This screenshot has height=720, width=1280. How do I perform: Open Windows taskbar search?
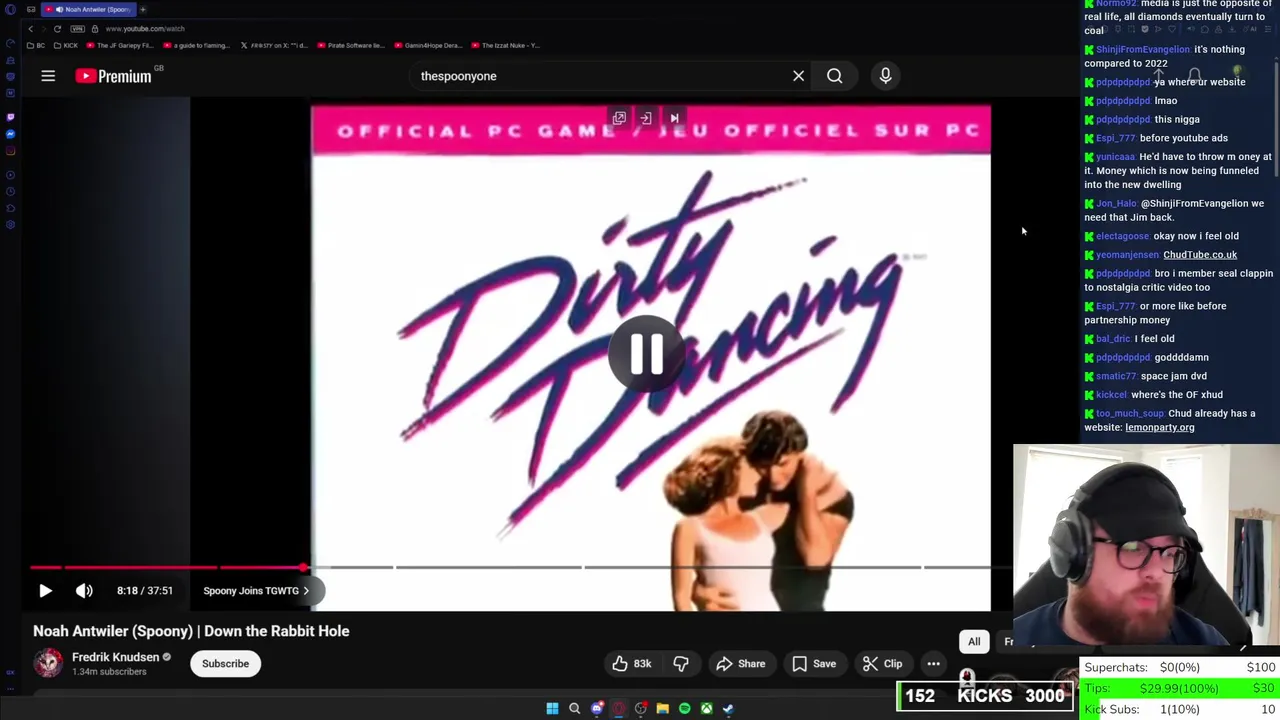point(574,709)
